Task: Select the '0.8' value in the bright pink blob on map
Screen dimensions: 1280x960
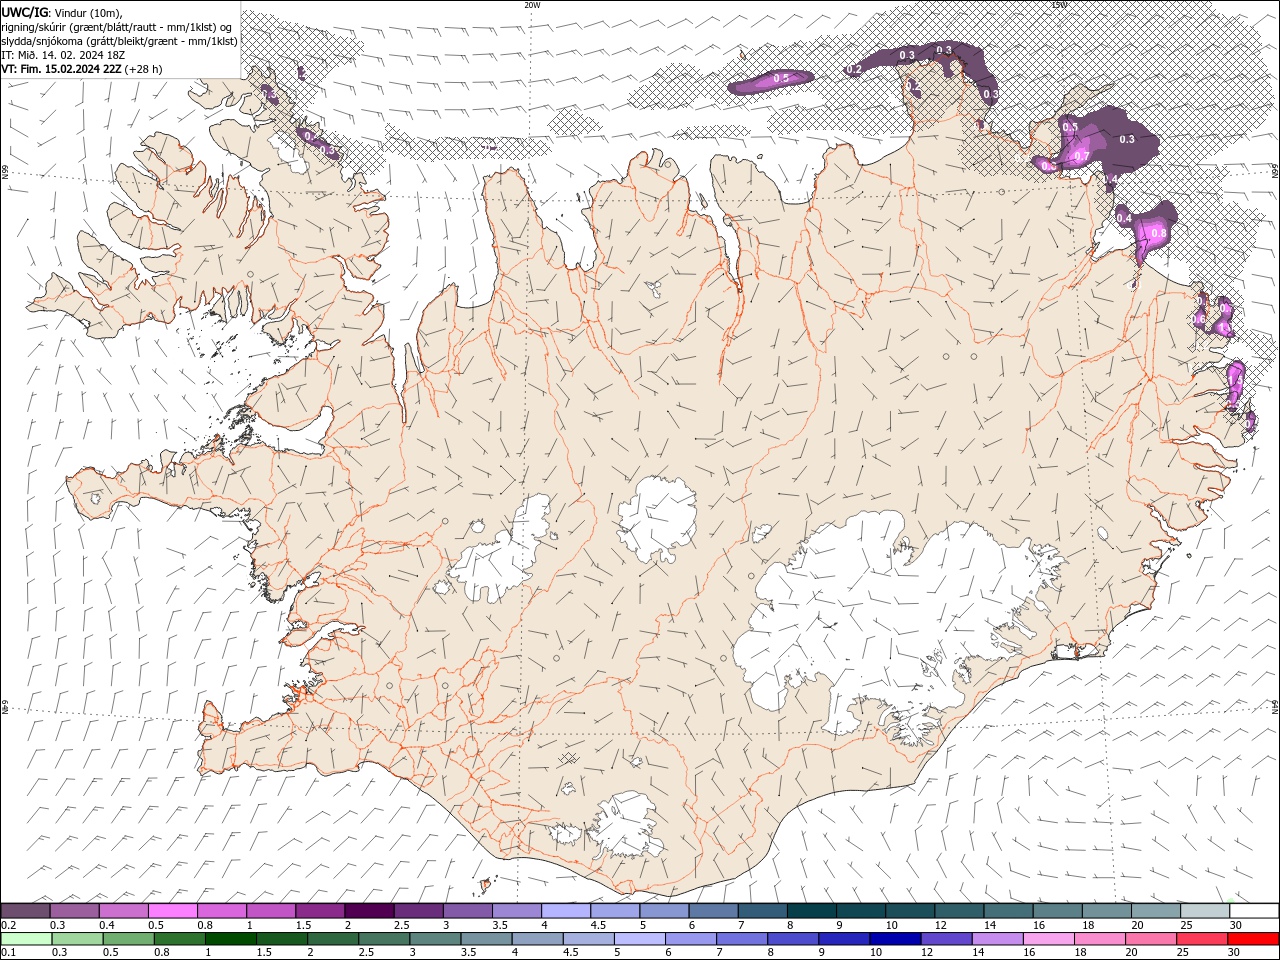Action: (x=1159, y=233)
